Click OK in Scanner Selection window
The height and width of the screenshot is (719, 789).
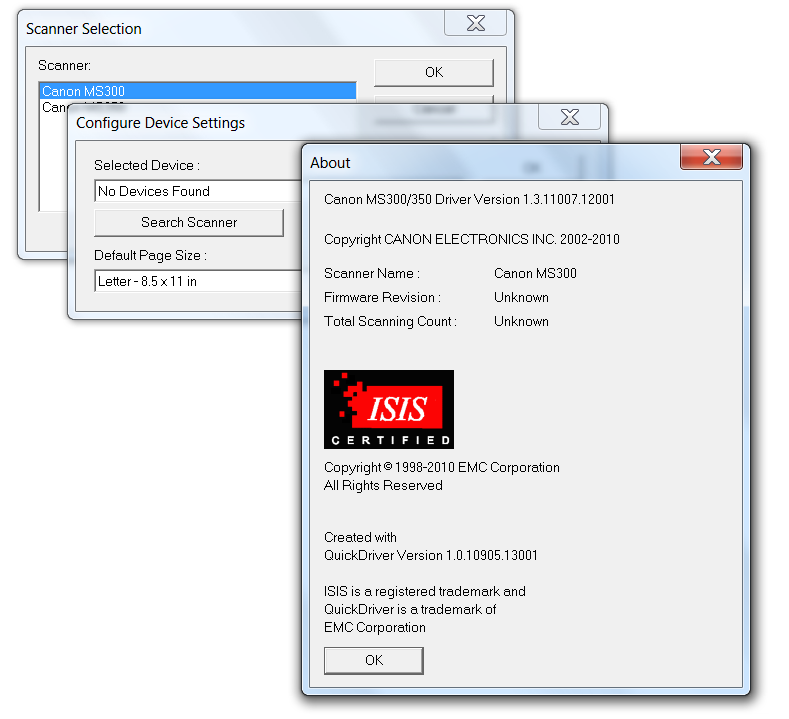434,72
